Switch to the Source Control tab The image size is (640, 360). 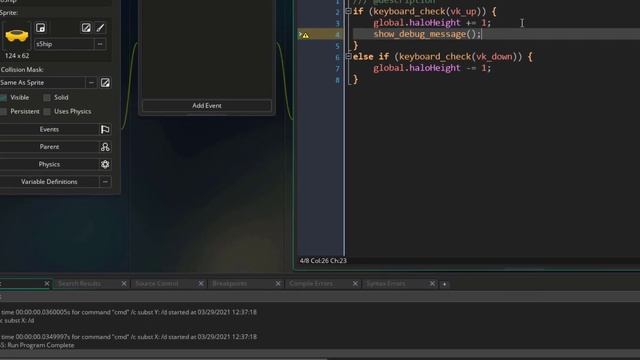point(157,283)
